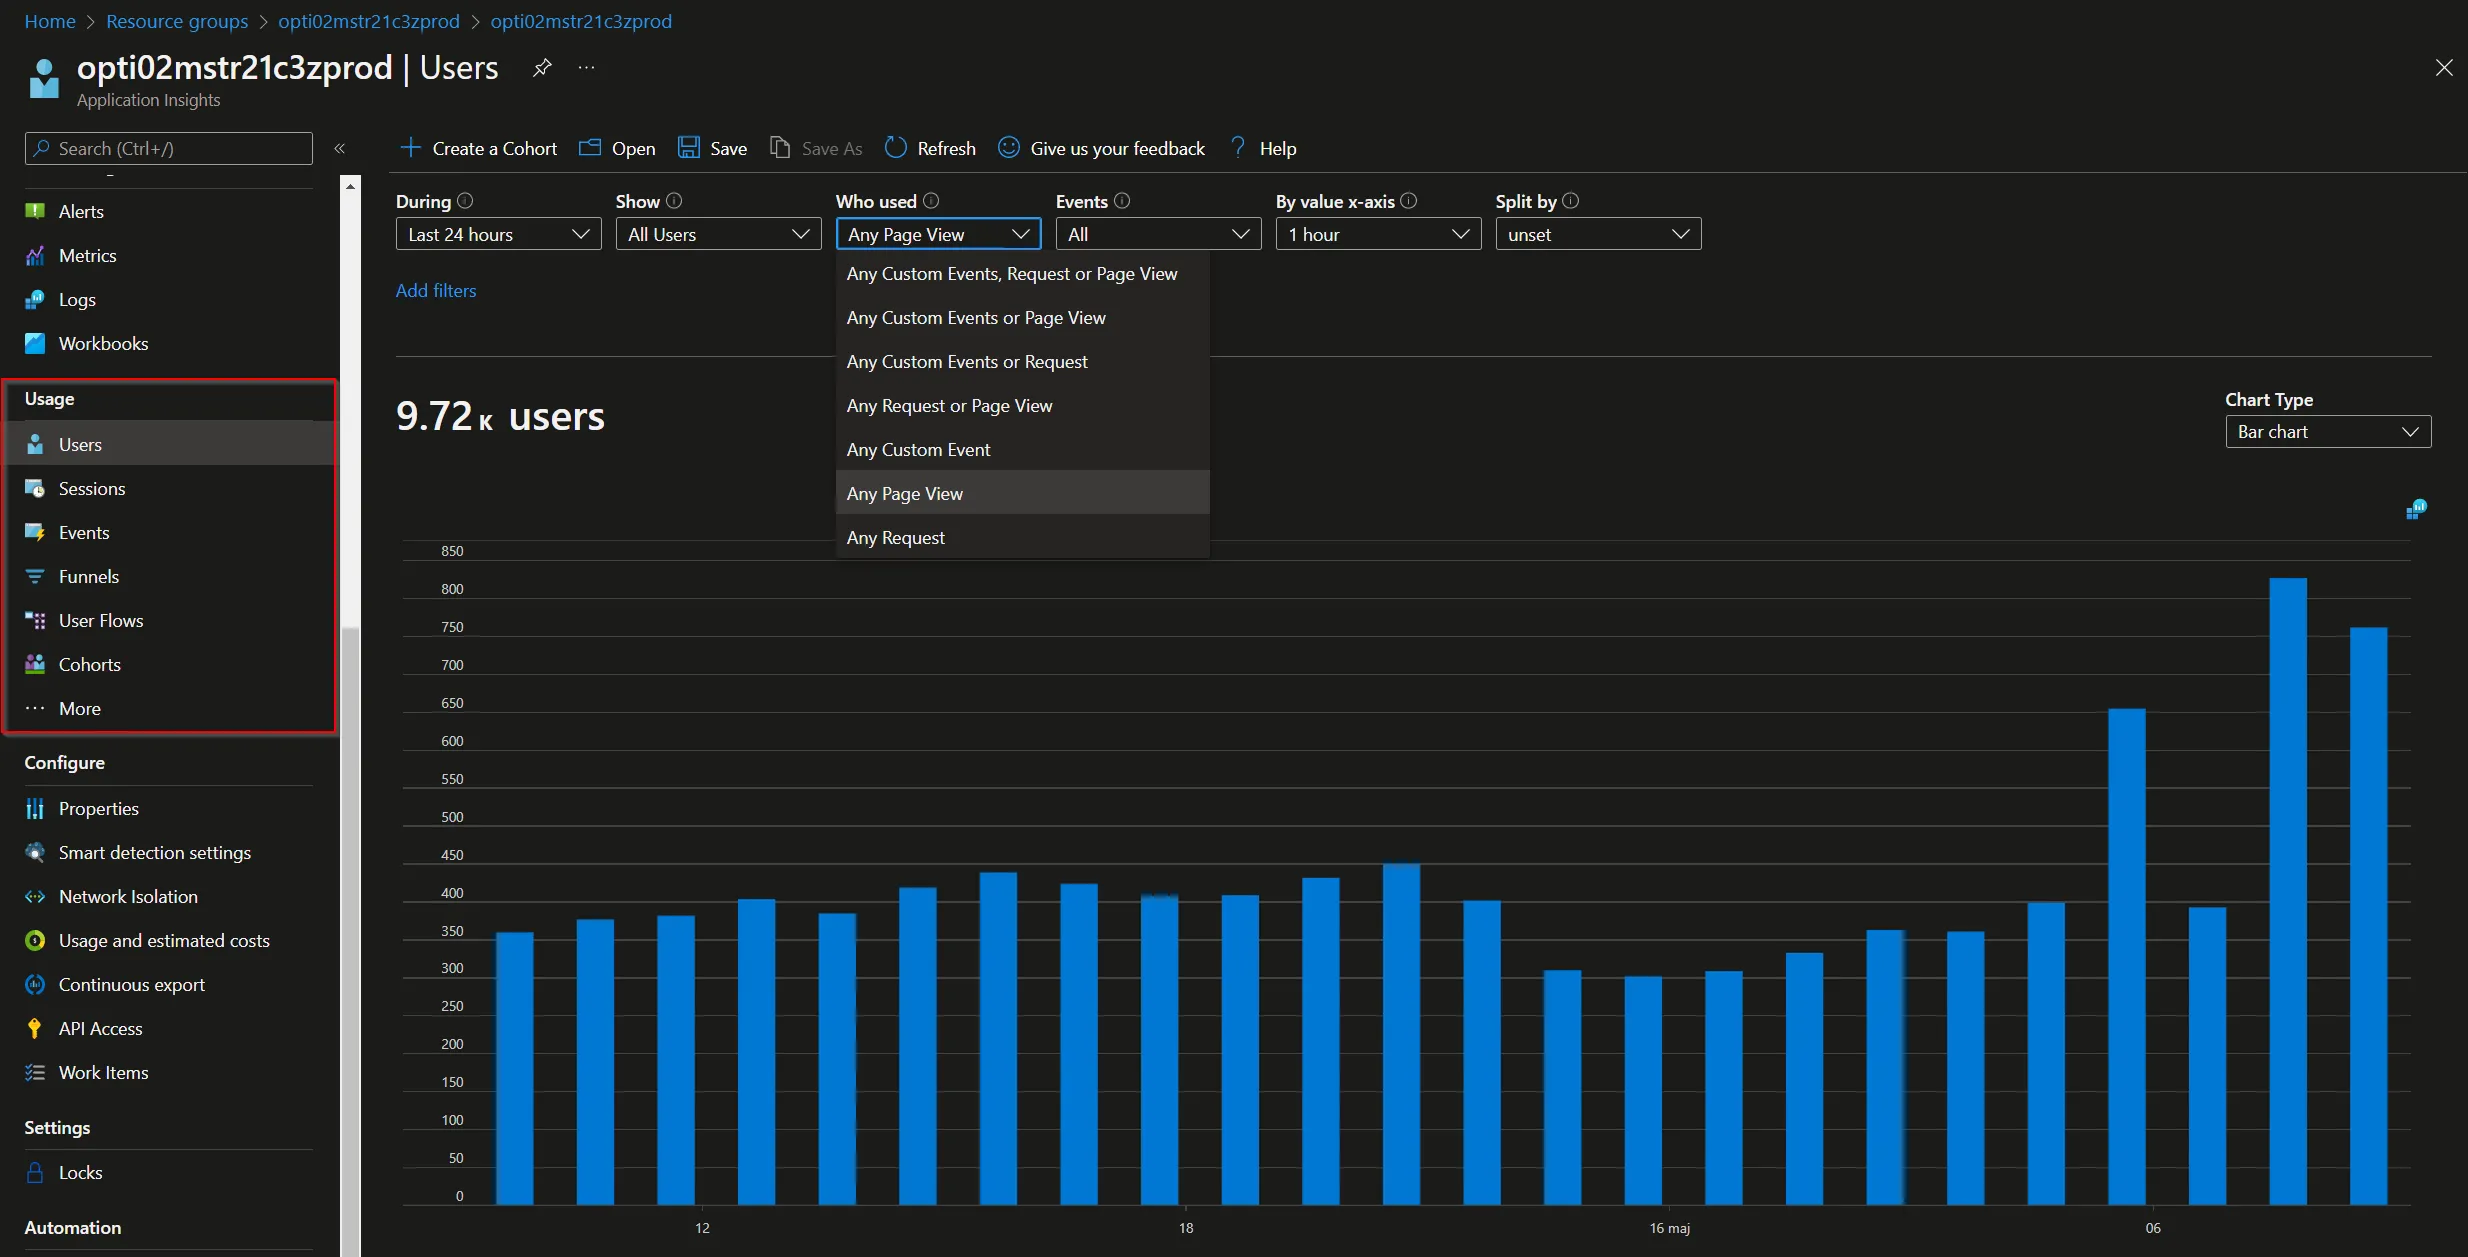2468x1257 pixels.
Task: Click the Sessions icon under Usage
Action: click(x=35, y=488)
